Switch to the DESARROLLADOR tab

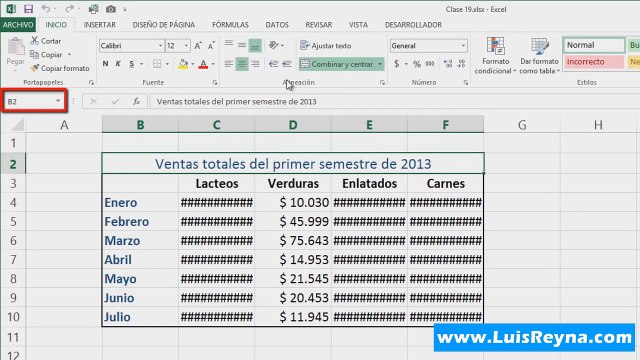pos(413,25)
